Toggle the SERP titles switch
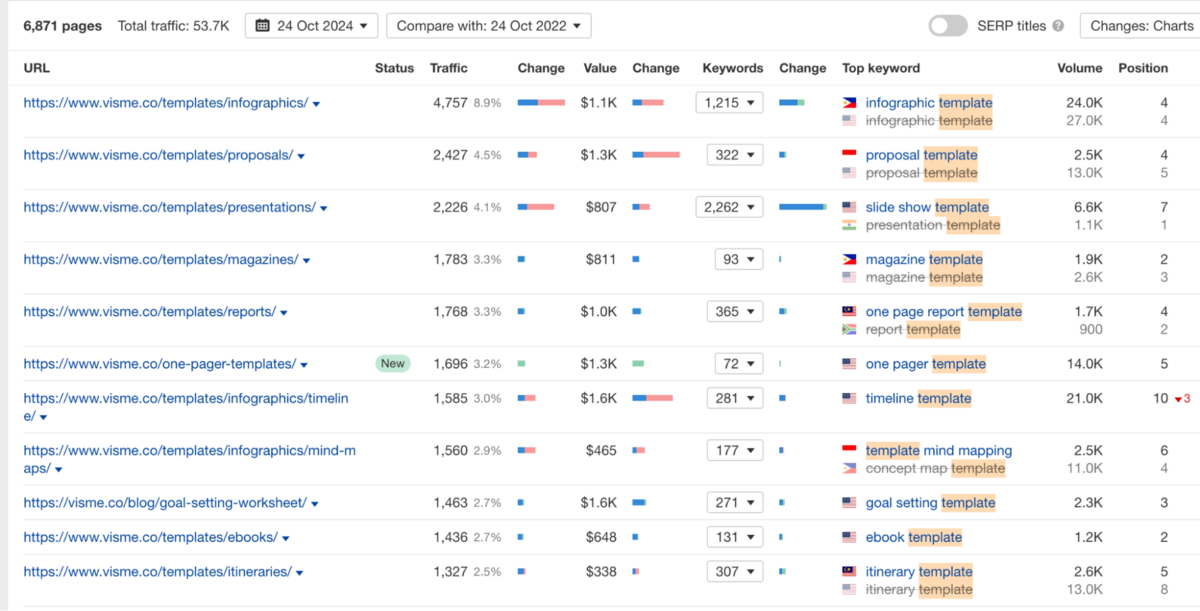This screenshot has height=611, width=1200. coord(947,26)
